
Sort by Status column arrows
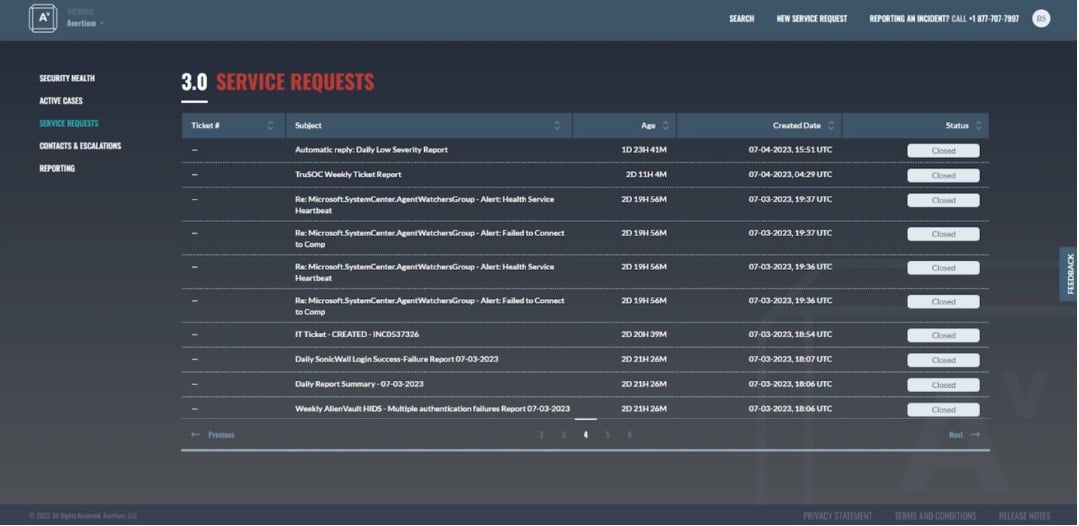979,125
